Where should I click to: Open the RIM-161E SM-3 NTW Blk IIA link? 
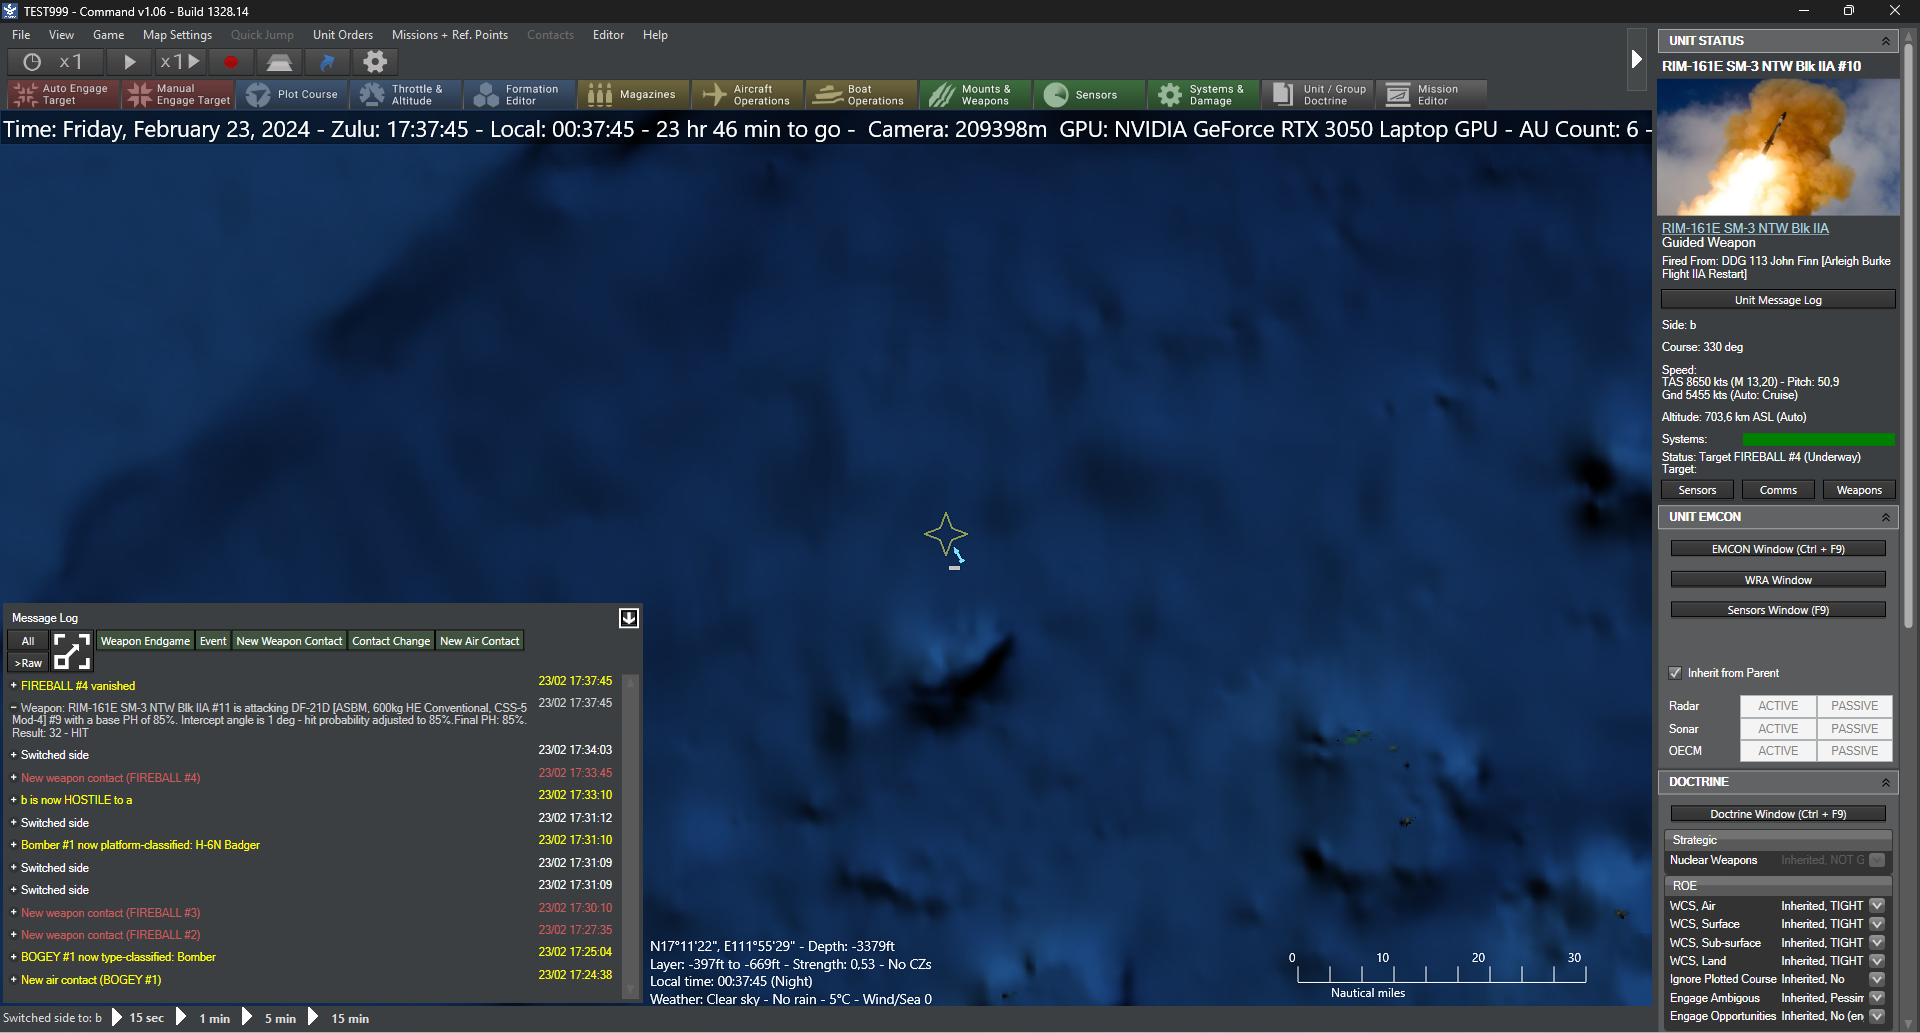pyautogui.click(x=1745, y=228)
